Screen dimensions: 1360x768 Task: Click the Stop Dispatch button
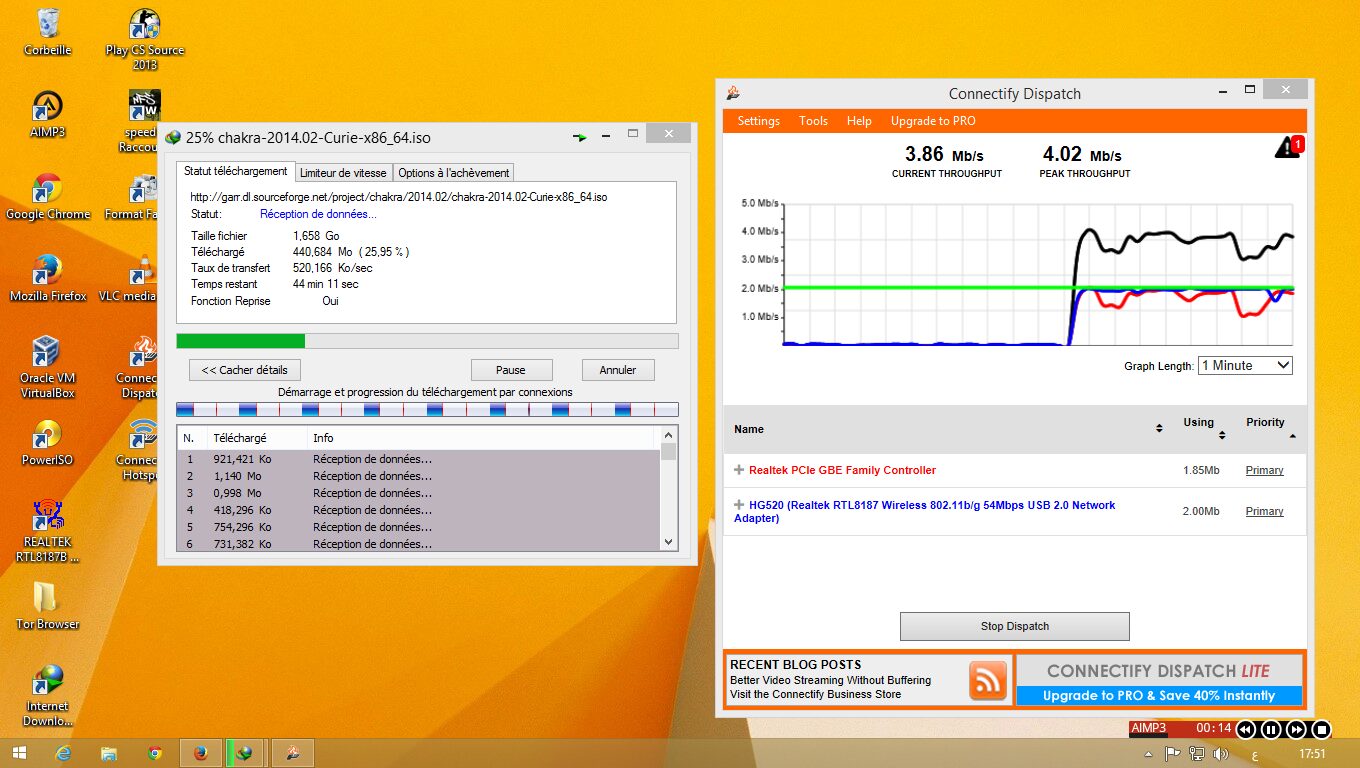coord(1014,626)
